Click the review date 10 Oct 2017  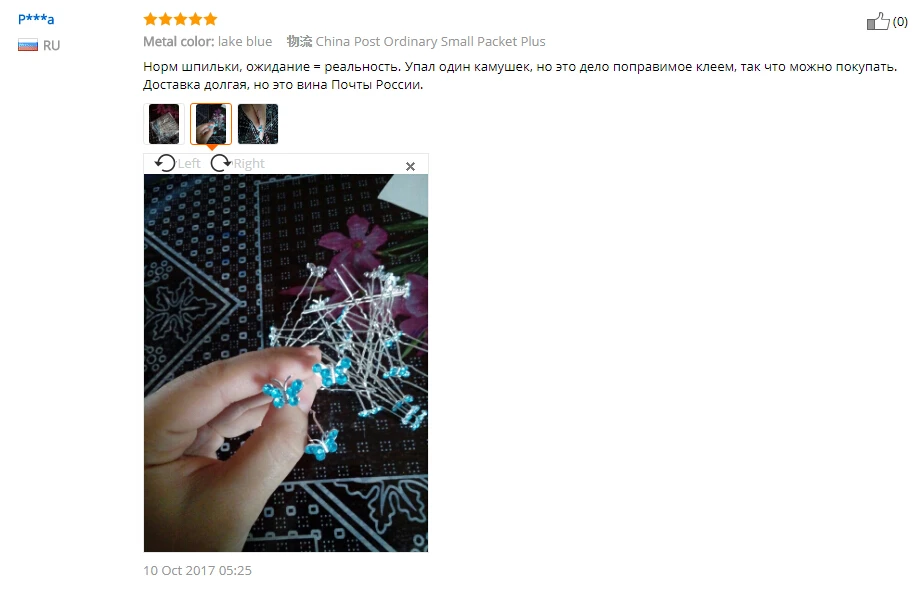197,570
